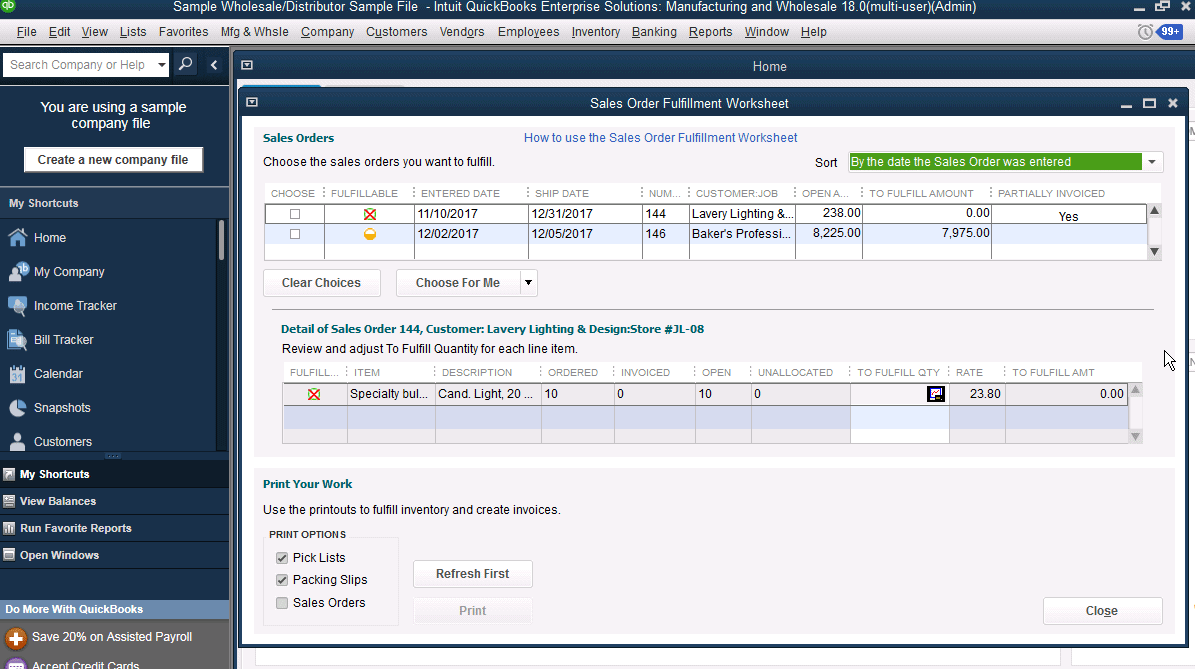Open the Vendors menu
Image resolution: width=1195 pixels, height=669 pixels.
click(462, 32)
